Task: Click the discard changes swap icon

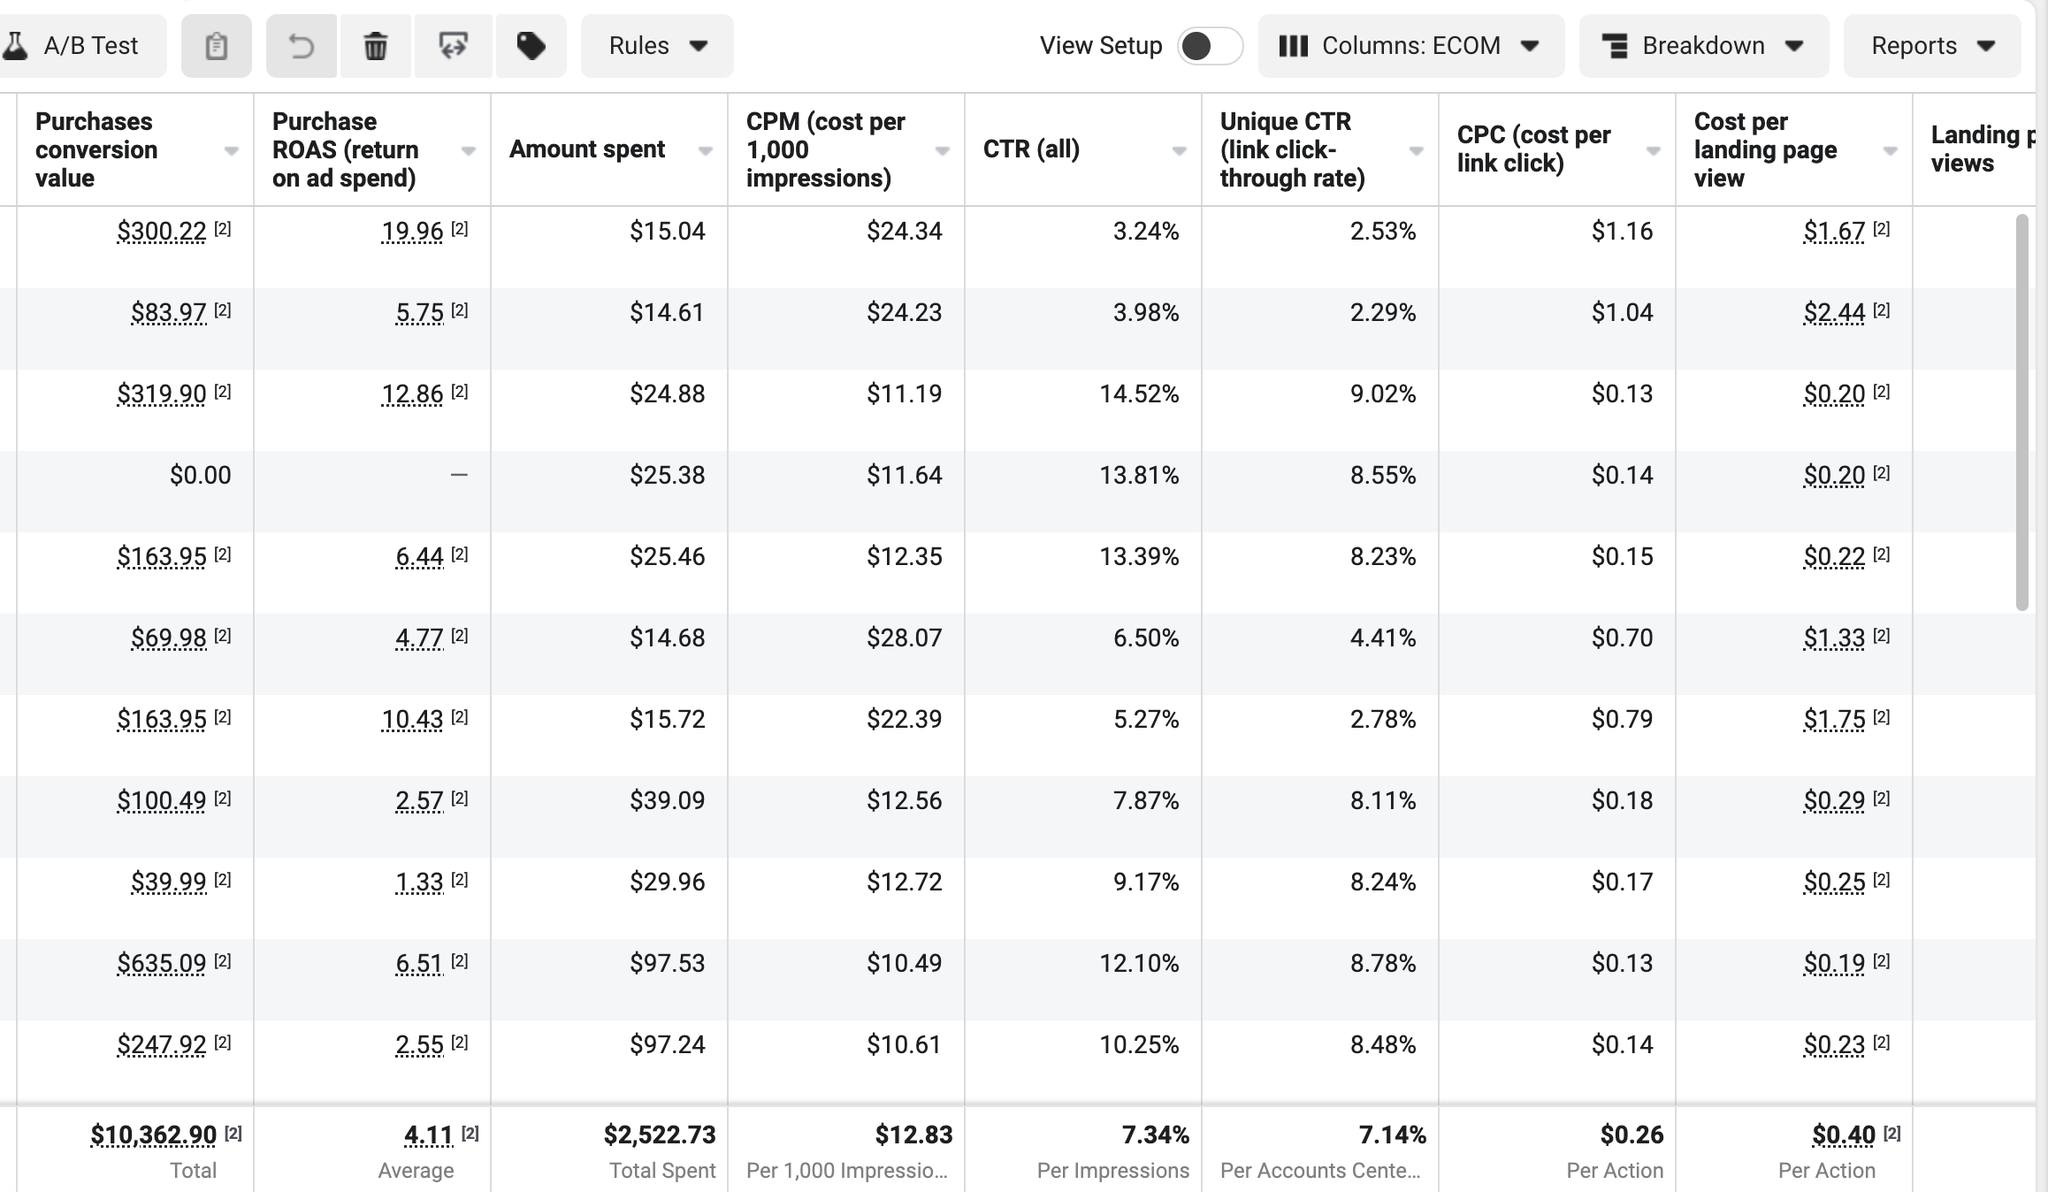Action: pyautogui.click(x=453, y=46)
